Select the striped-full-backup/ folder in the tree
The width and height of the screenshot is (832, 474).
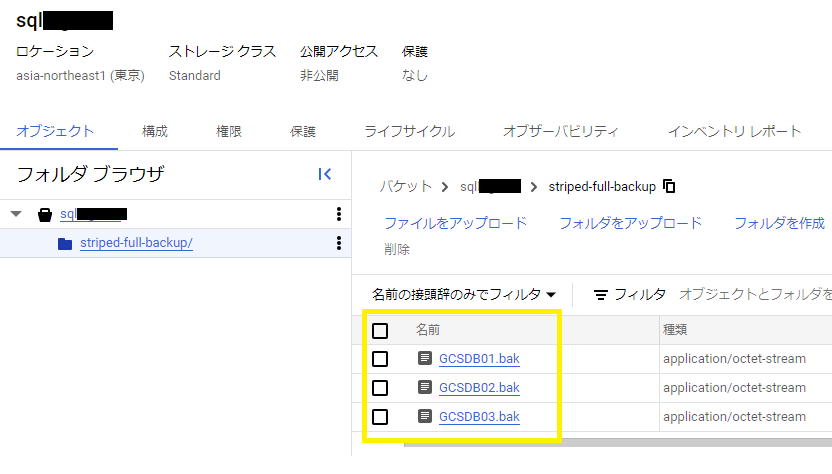pos(136,243)
